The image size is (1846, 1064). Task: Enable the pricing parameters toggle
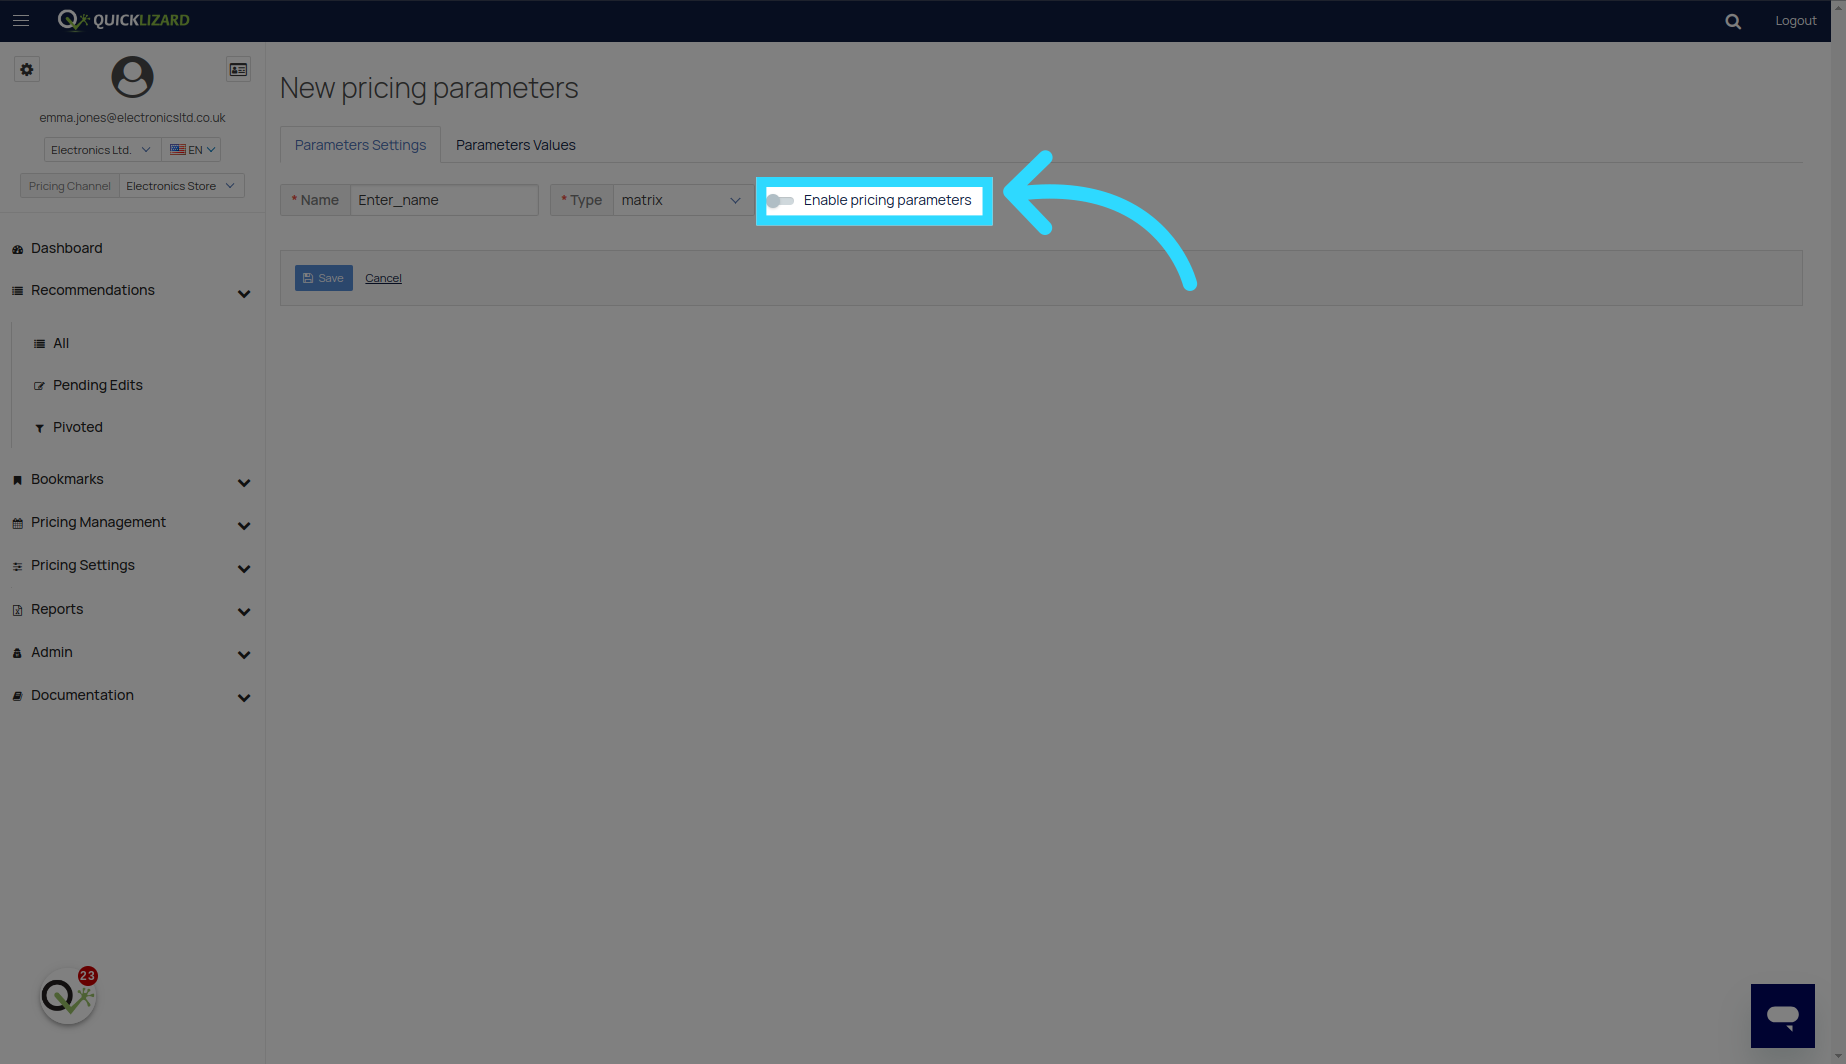coord(780,201)
